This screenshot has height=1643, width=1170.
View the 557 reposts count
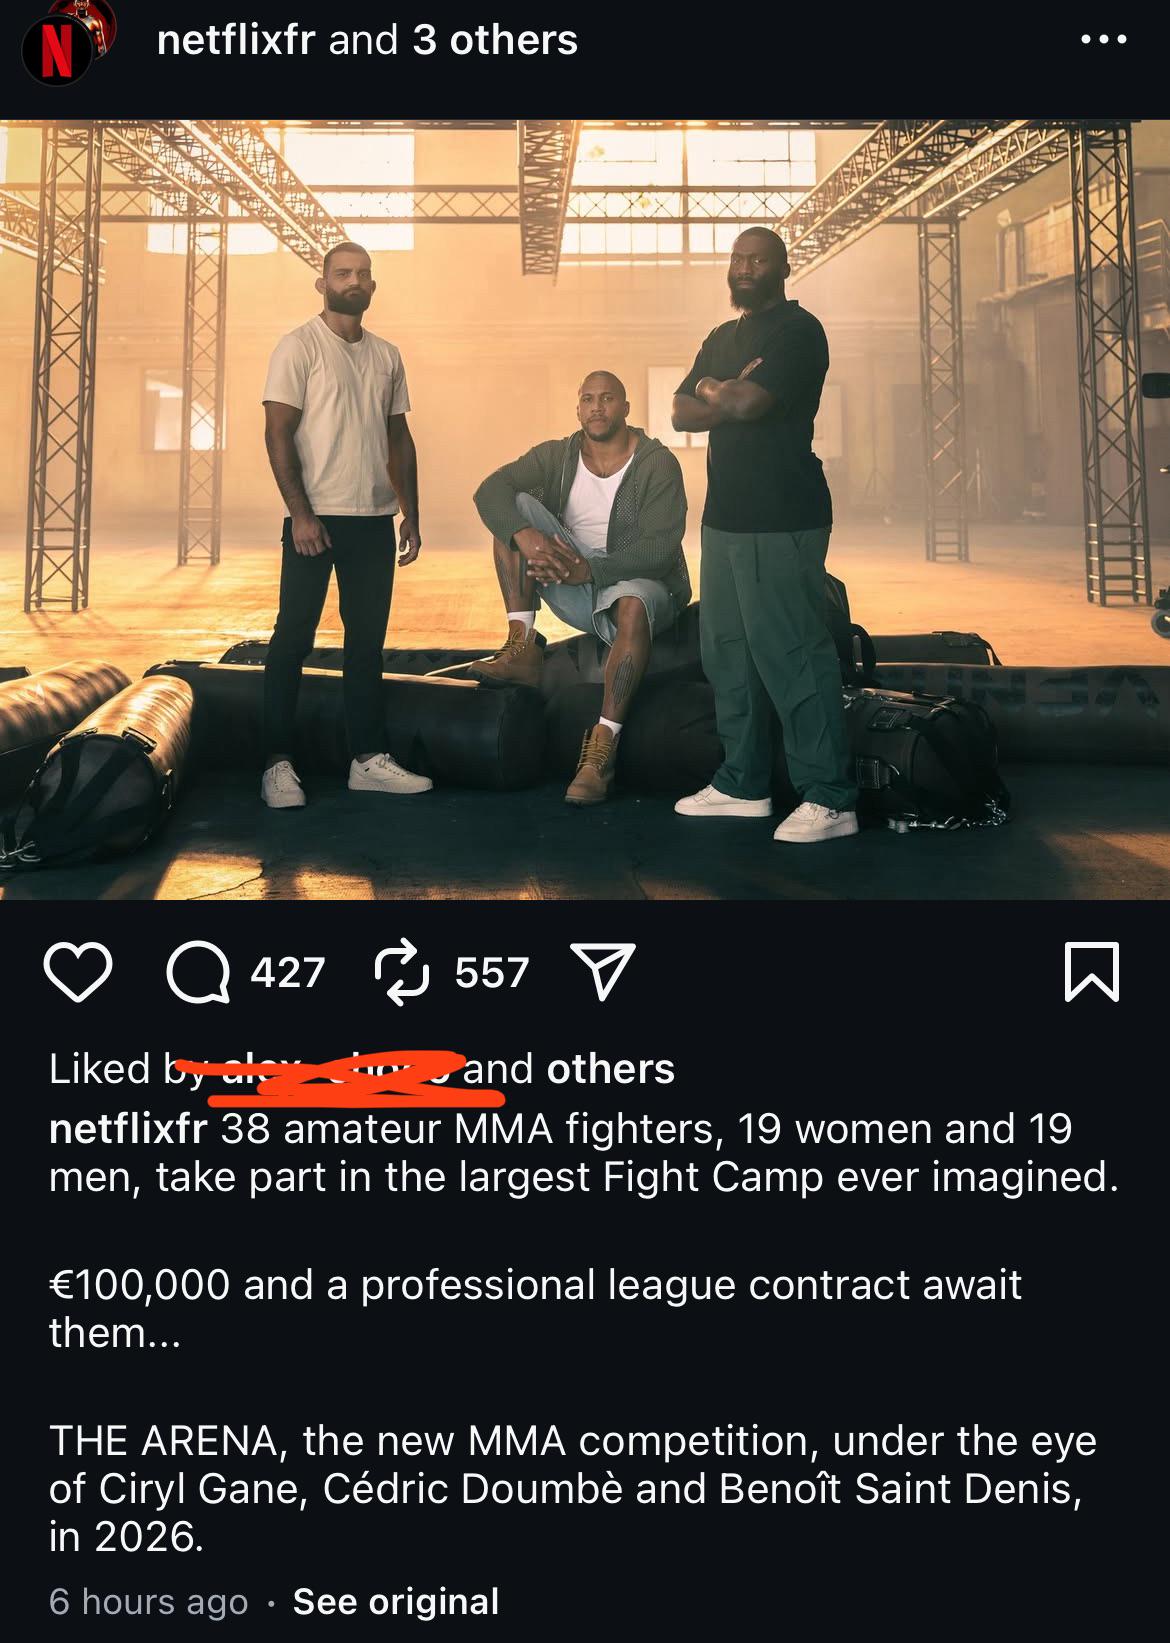pos(492,972)
